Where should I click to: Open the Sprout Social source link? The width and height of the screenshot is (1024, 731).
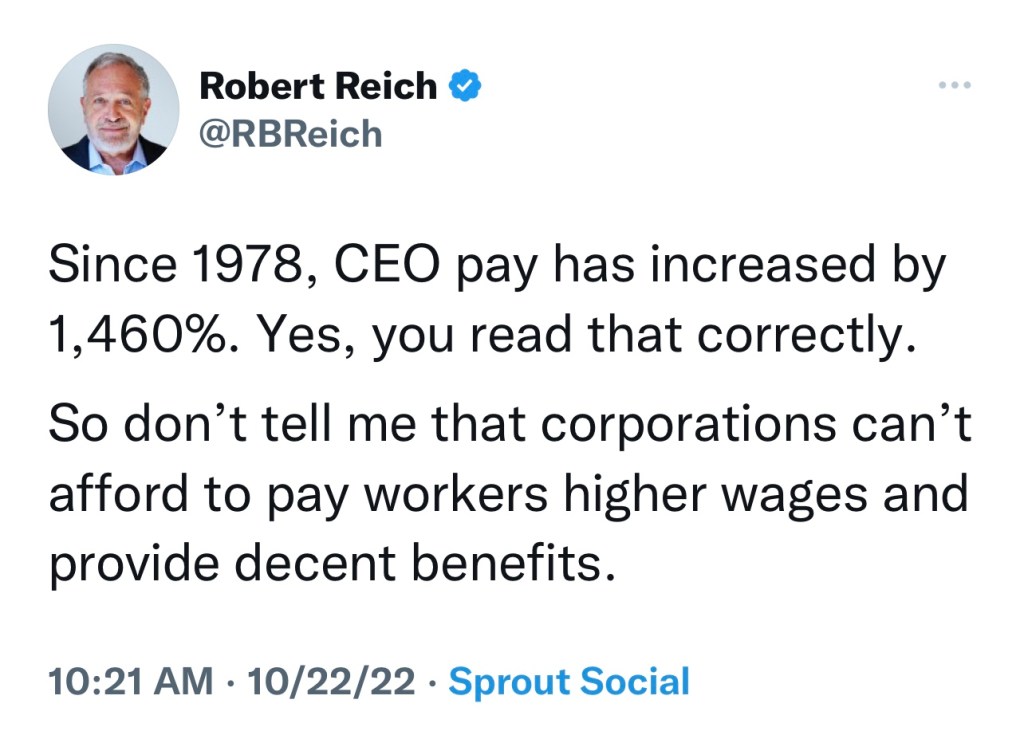pos(569,682)
